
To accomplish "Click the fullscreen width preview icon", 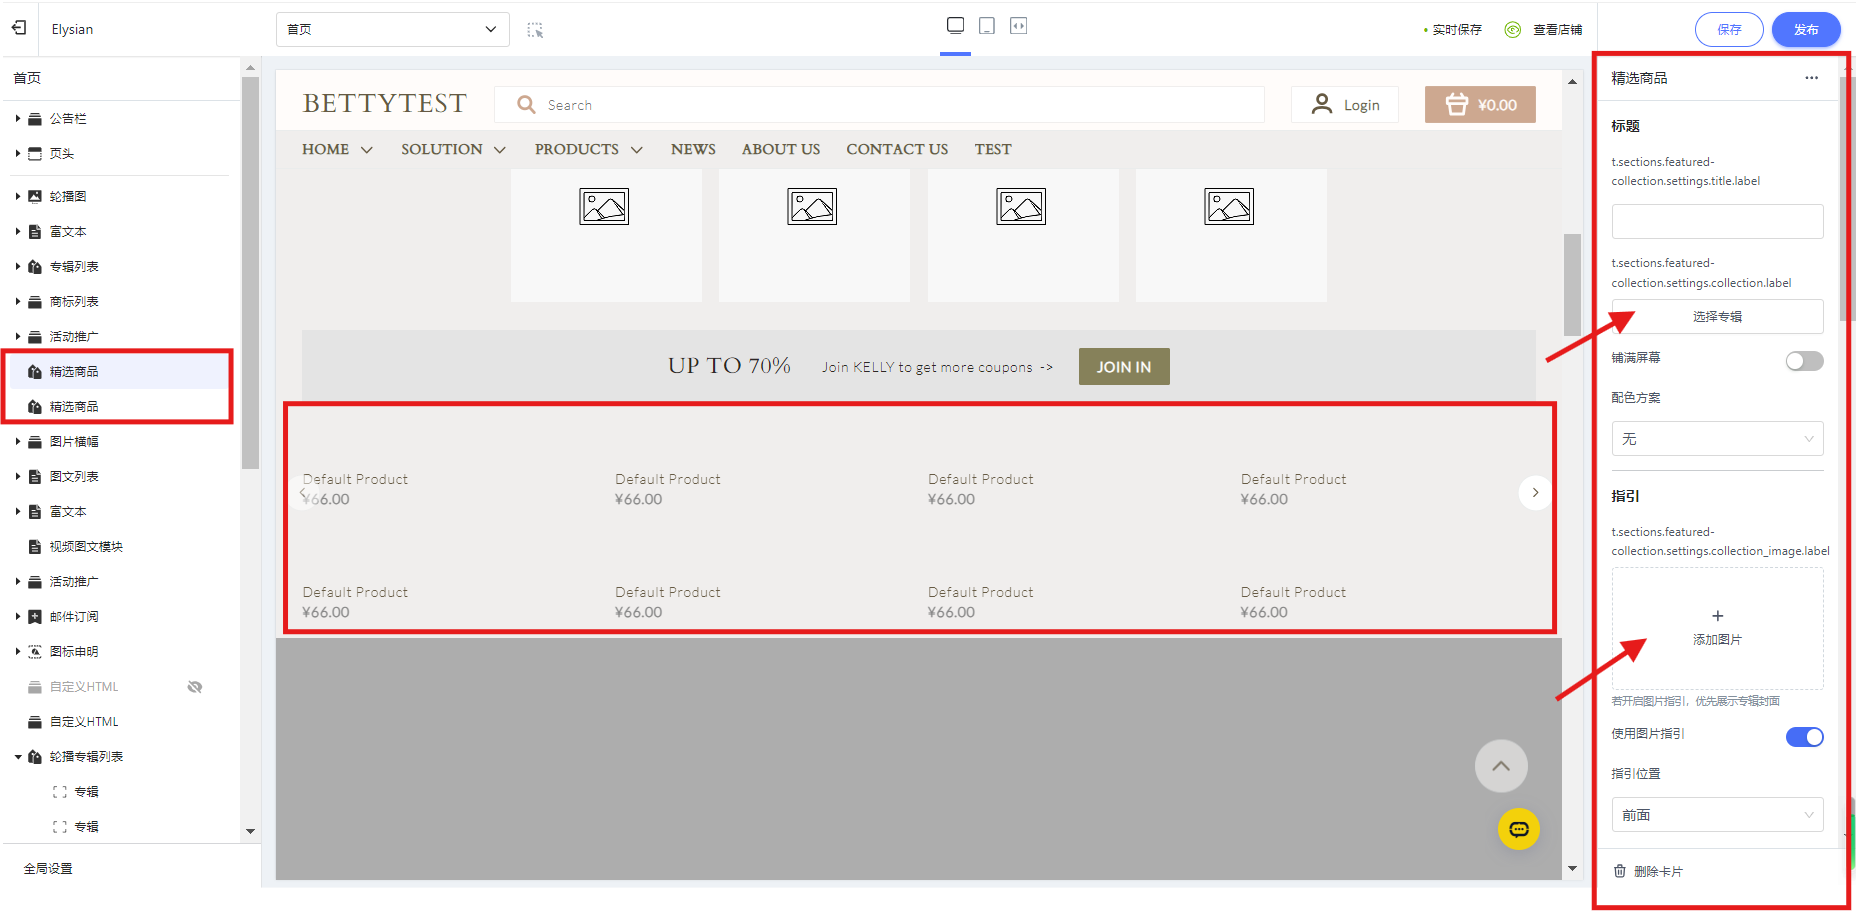I will pos(1018,26).
